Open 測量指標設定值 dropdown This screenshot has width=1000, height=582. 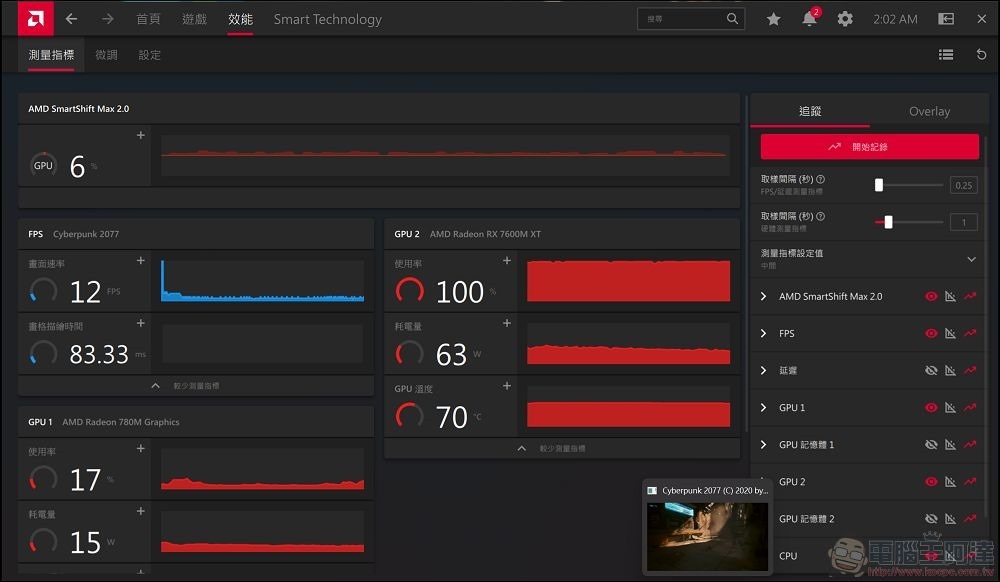tap(971, 259)
